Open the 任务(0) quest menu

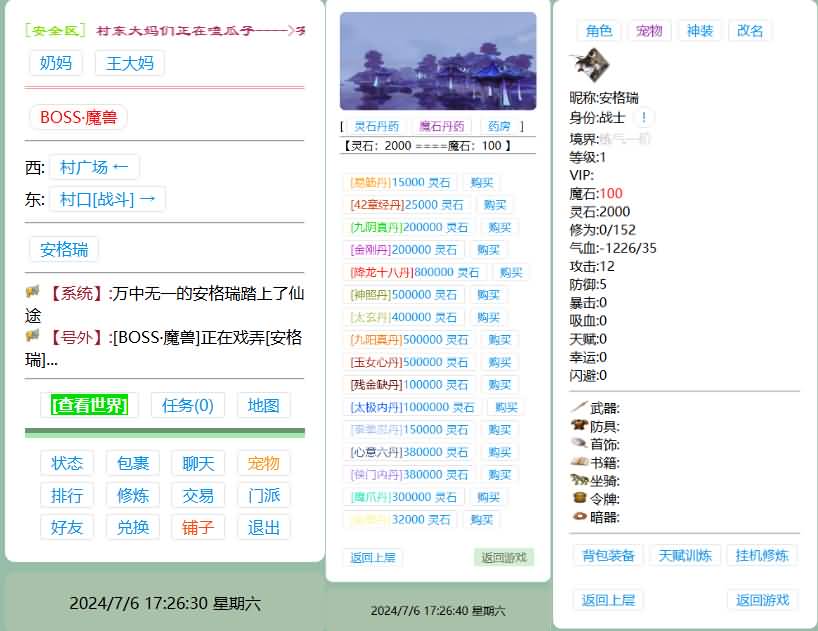tap(188, 405)
